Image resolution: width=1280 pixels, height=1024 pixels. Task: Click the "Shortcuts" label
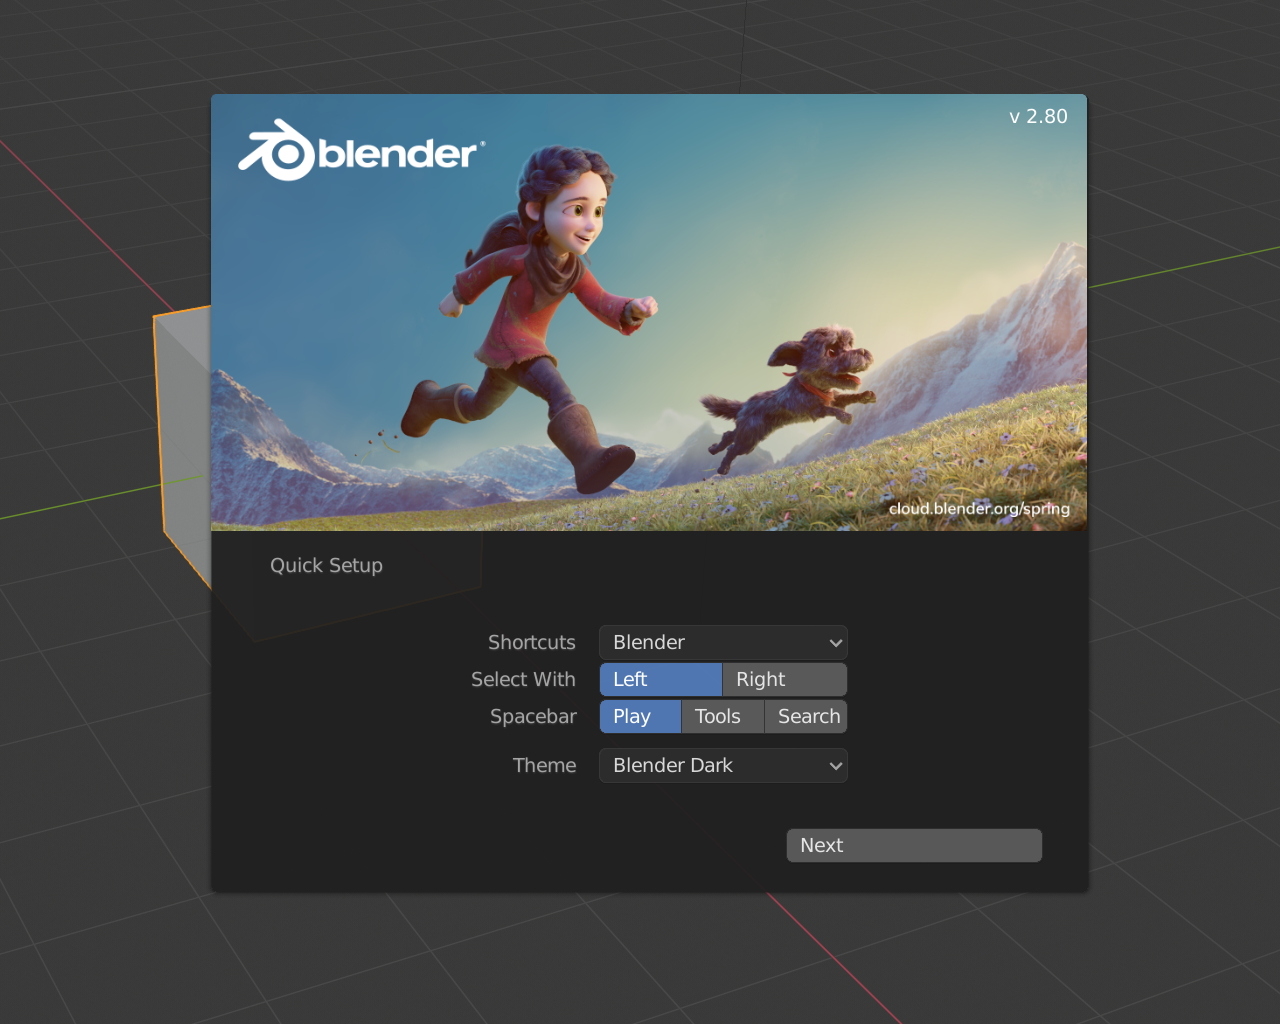tap(532, 642)
